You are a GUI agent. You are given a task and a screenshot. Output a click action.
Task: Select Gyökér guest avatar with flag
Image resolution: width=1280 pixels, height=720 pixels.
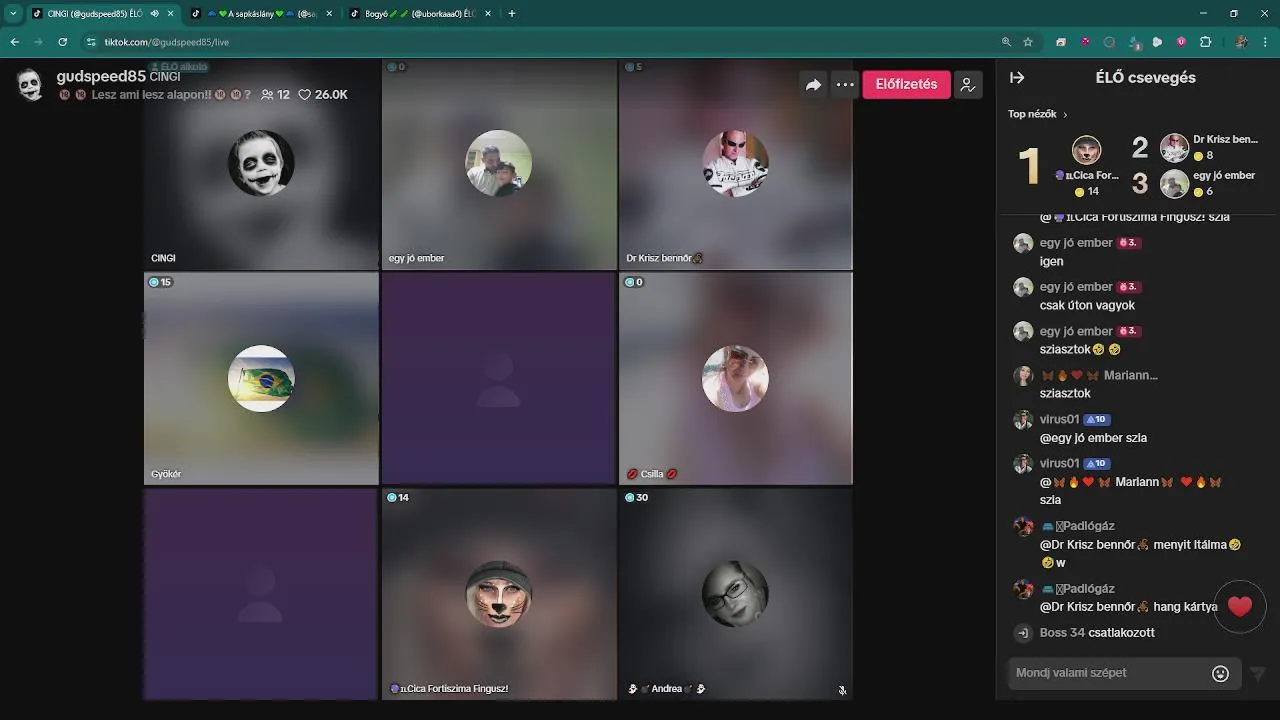[x=261, y=379]
